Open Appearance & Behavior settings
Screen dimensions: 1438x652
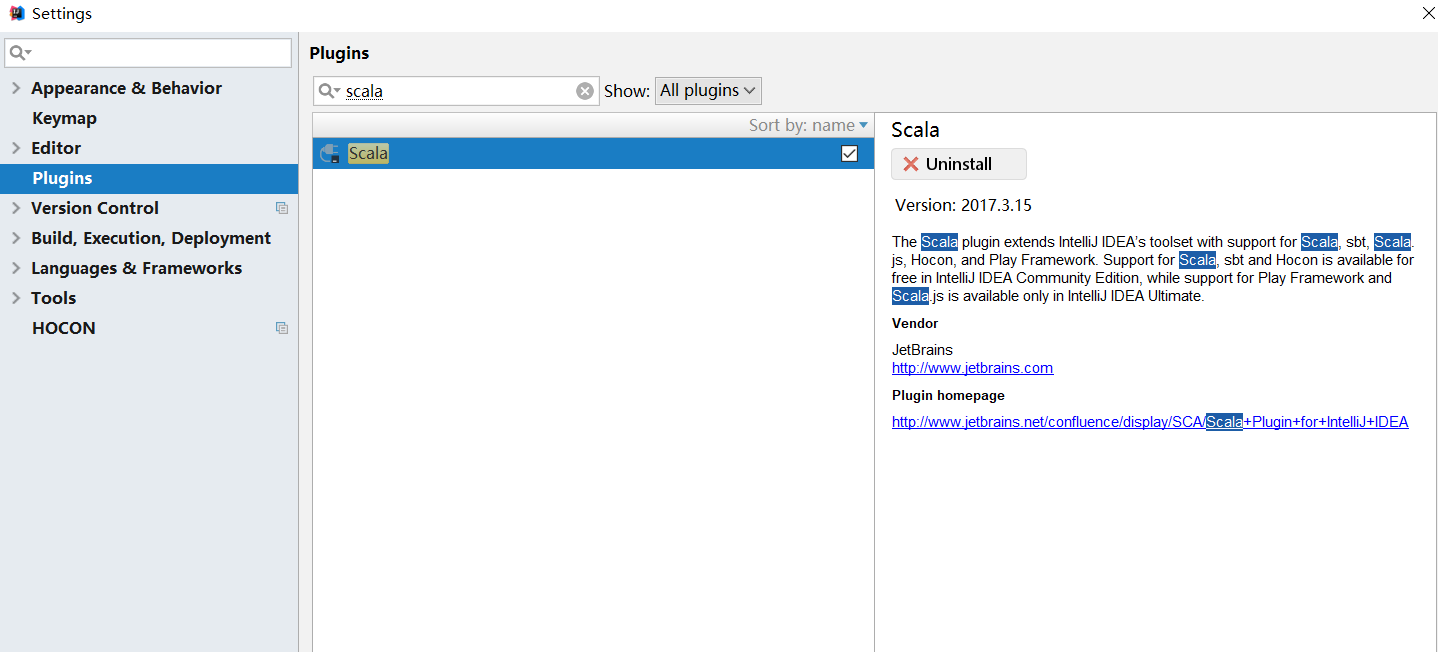126,88
